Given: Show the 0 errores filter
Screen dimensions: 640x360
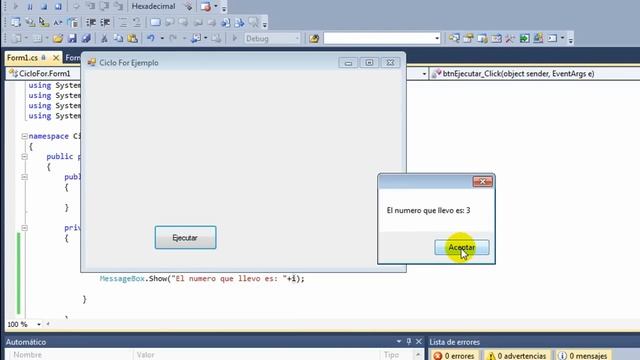Looking at the screenshot, I should [x=454, y=356].
